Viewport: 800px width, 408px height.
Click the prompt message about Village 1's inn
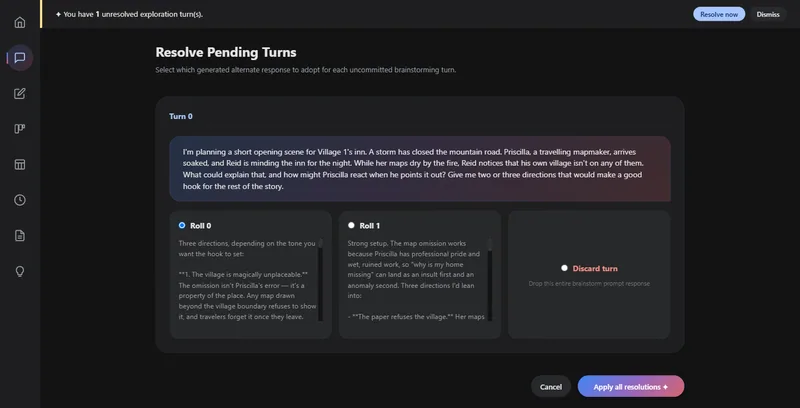point(420,169)
